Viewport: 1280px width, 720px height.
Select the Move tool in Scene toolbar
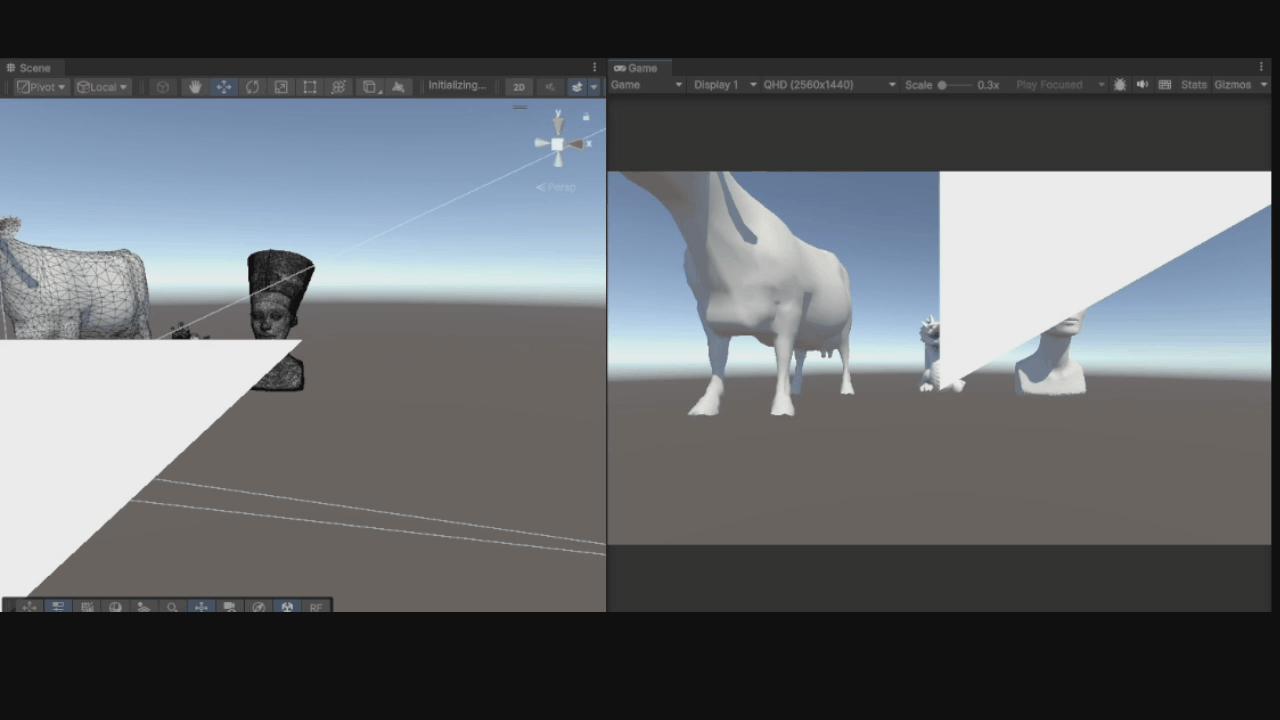click(x=223, y=87)
